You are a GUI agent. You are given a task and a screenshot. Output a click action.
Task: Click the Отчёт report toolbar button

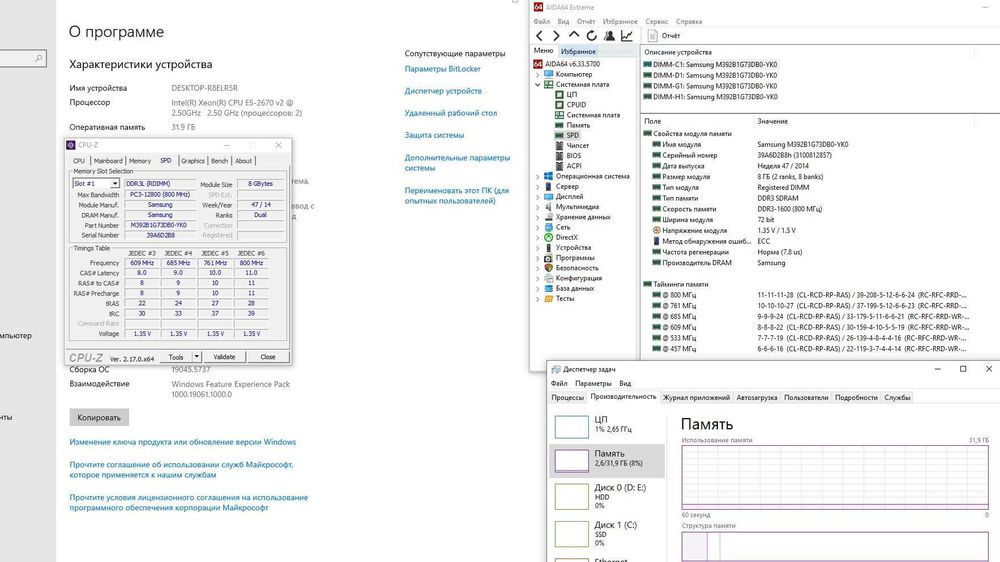click(664, 36)
